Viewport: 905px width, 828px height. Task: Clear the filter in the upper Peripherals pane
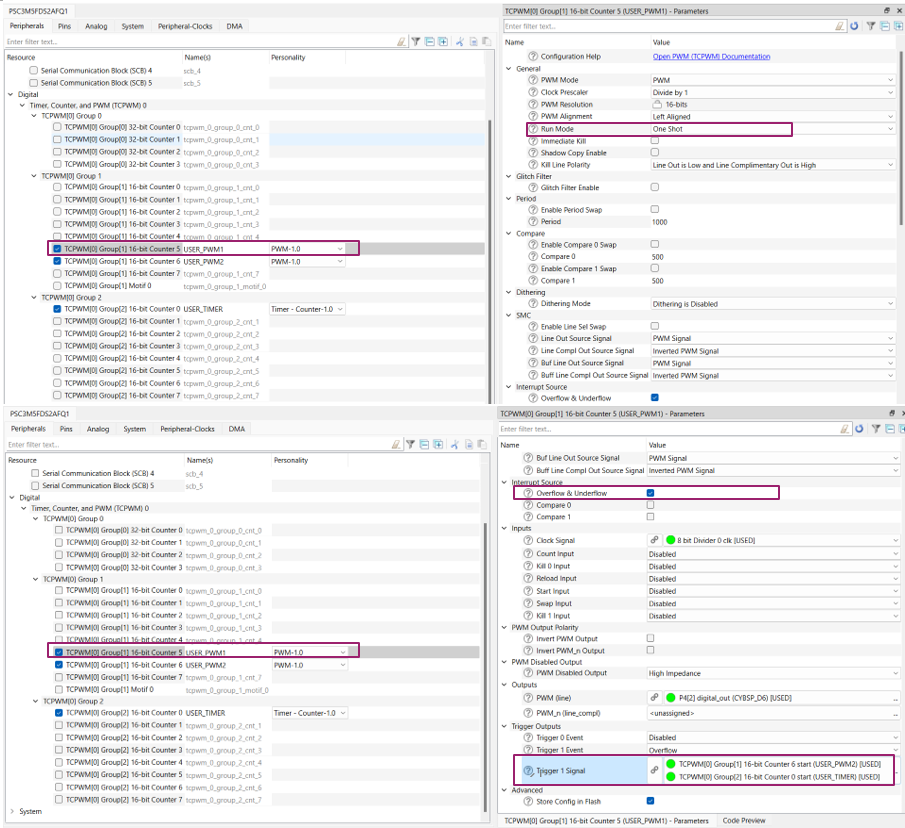pyautogui.click(x=401, y=42)
